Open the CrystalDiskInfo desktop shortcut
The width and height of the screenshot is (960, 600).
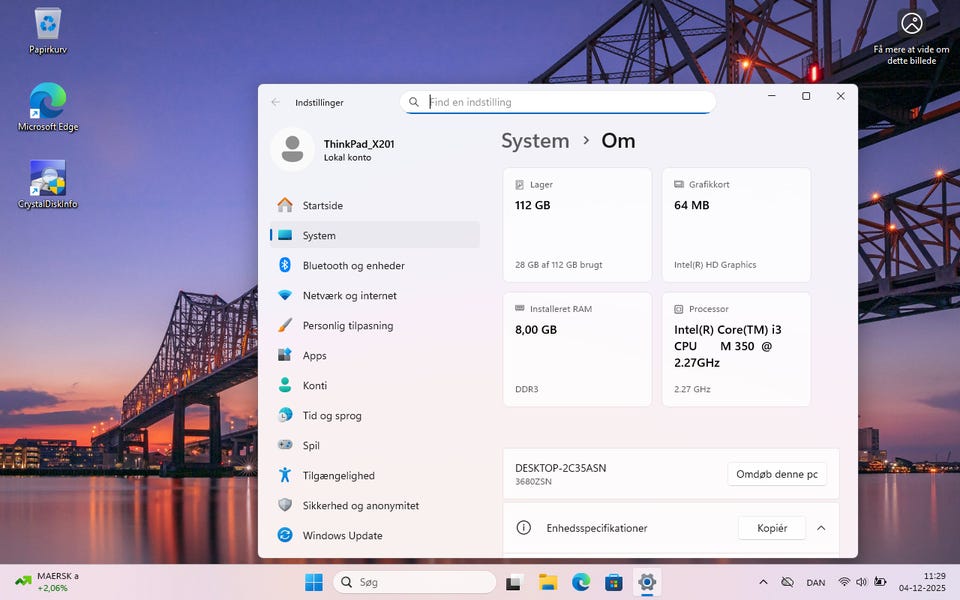(x=47, y=180)
